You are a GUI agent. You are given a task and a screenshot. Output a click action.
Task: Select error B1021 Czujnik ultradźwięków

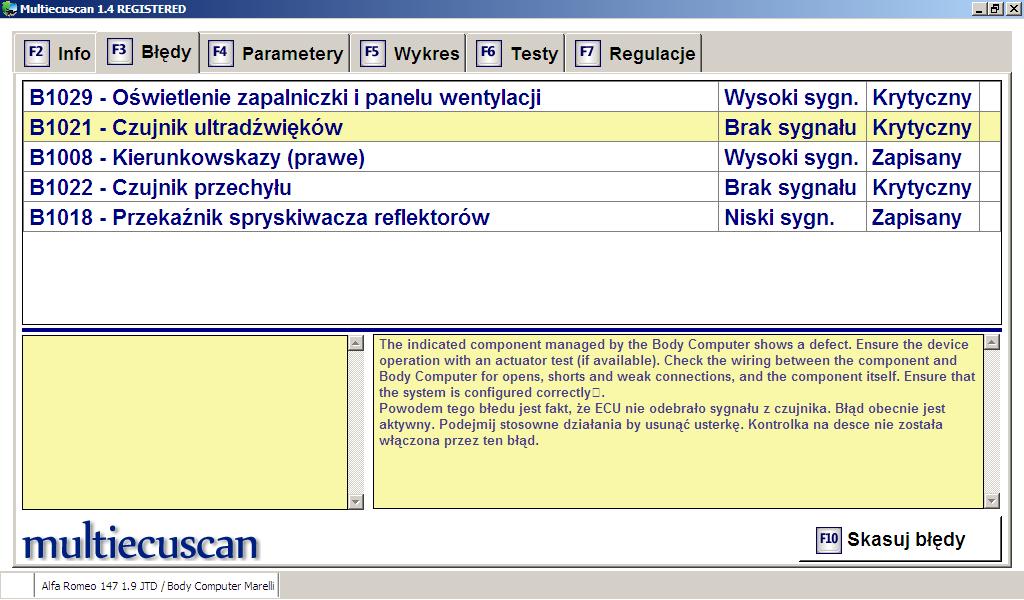(511, 127)
